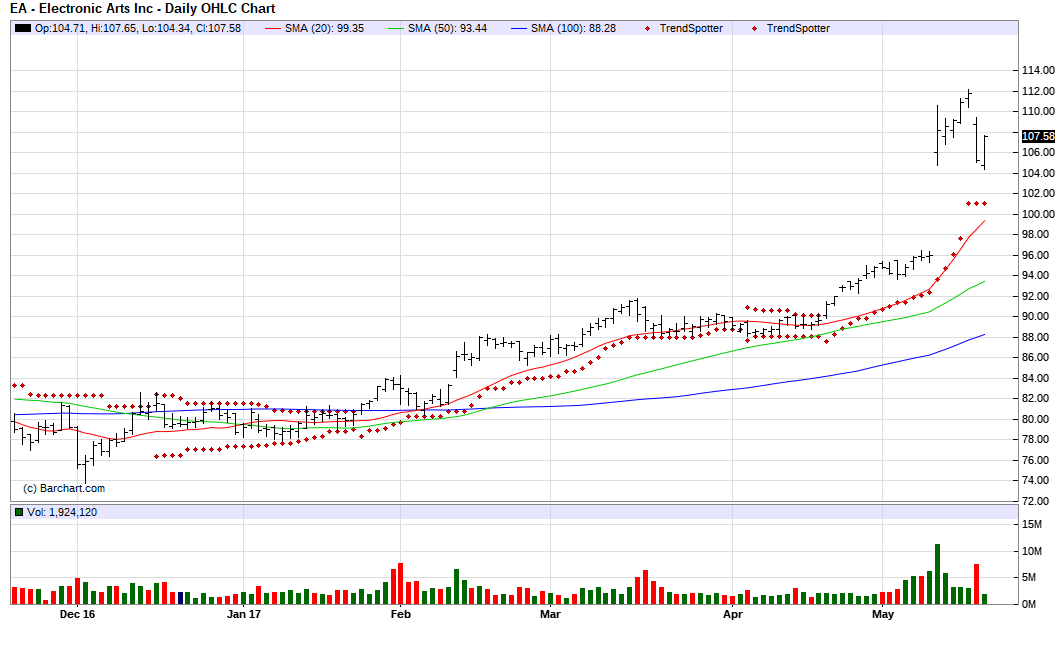The image size is (1060, 645).
Task: Click the '10M' volume axis label
Action: tap(1032, 551)
